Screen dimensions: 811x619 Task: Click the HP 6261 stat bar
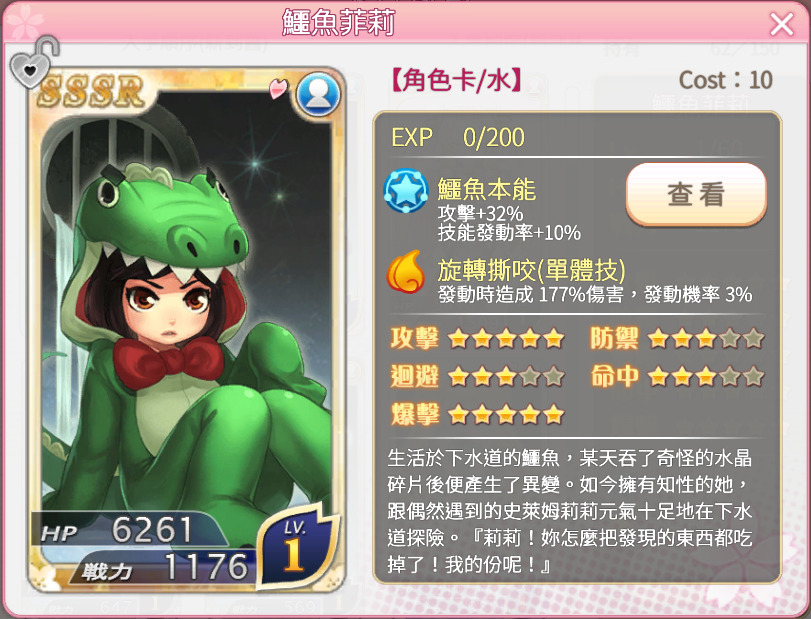click(x=129, y=530)
